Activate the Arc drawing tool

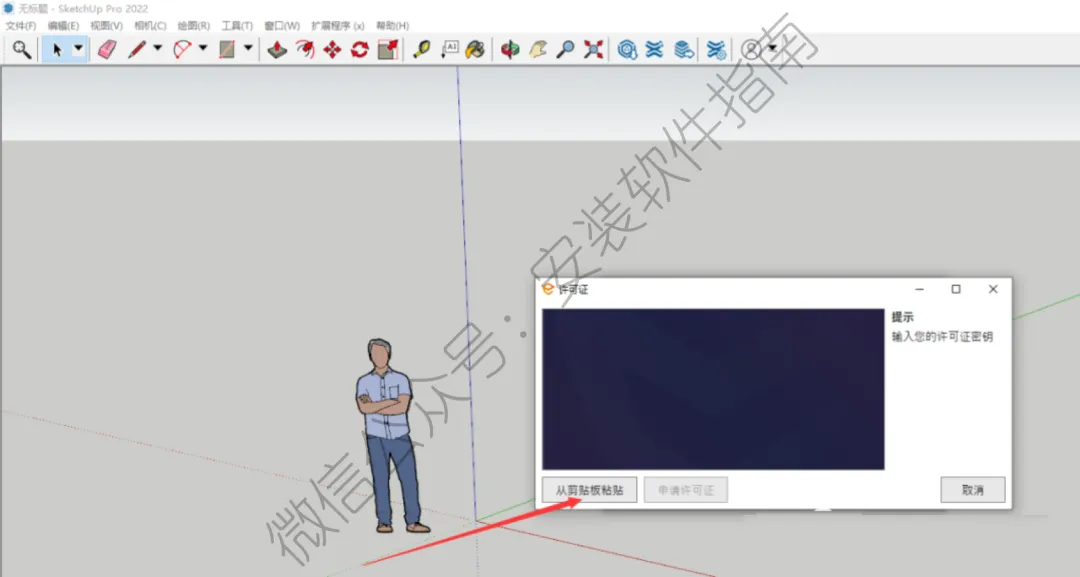(x=182, y=50)
